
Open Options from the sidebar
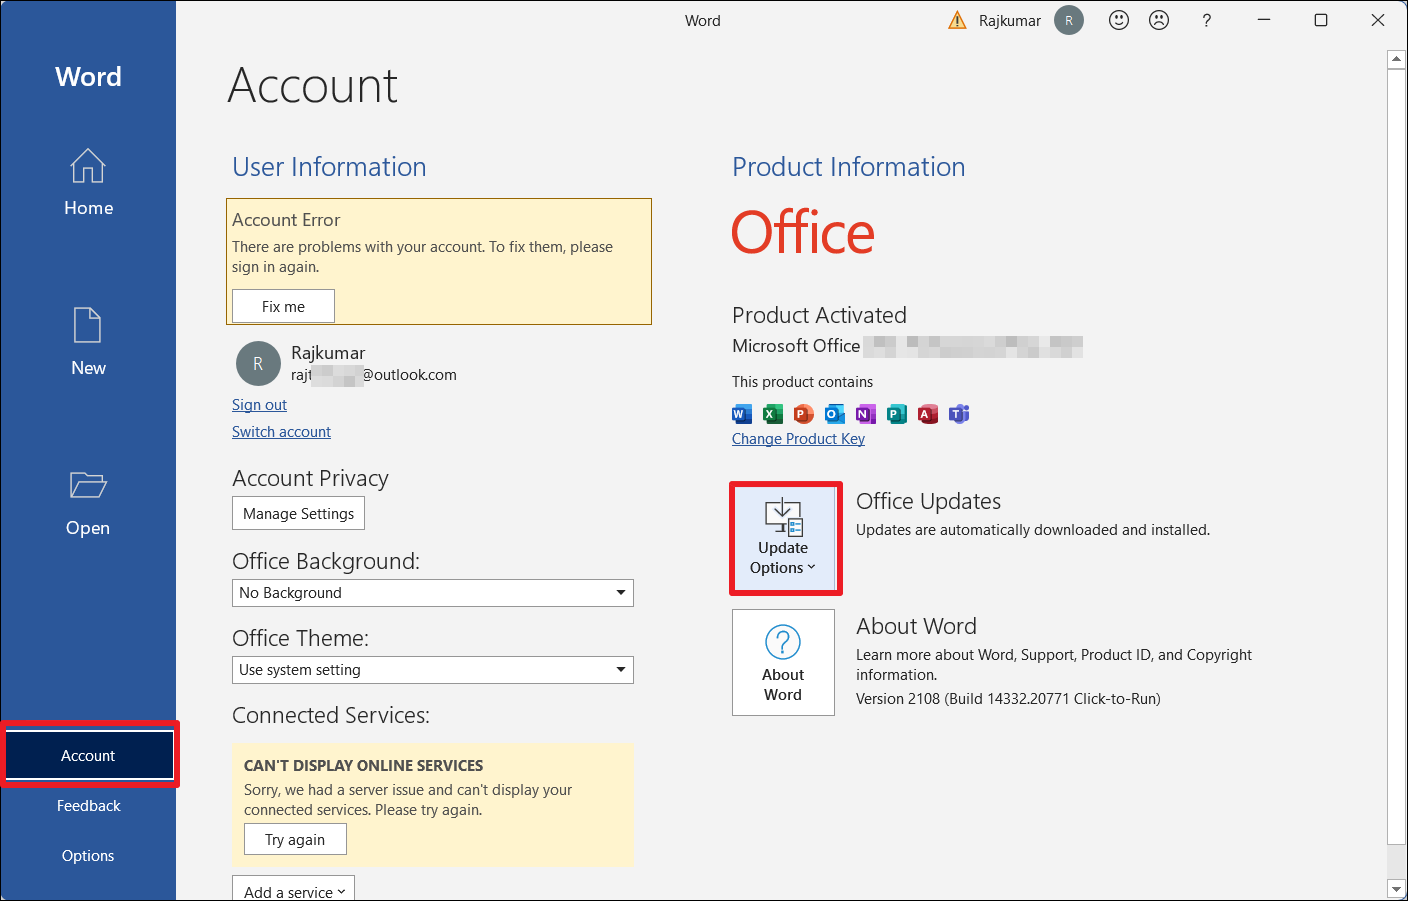[x=88, y=856]
